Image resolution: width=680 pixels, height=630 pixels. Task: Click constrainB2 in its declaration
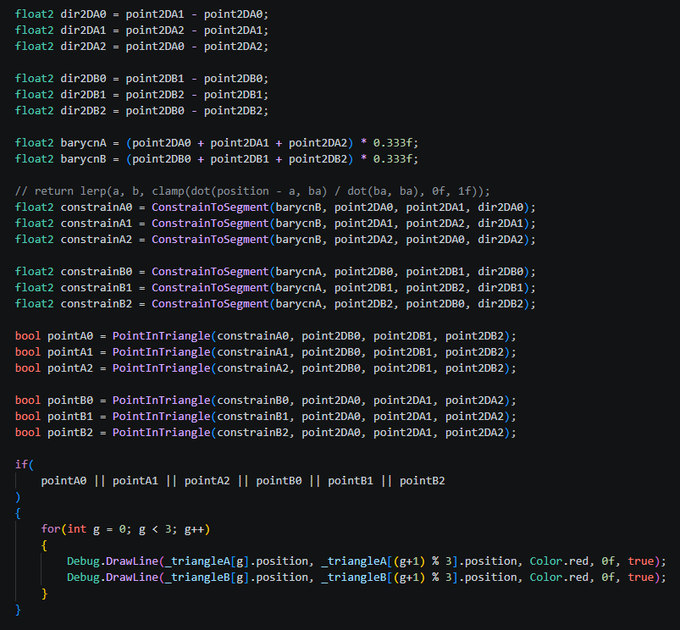coord(96,304)
